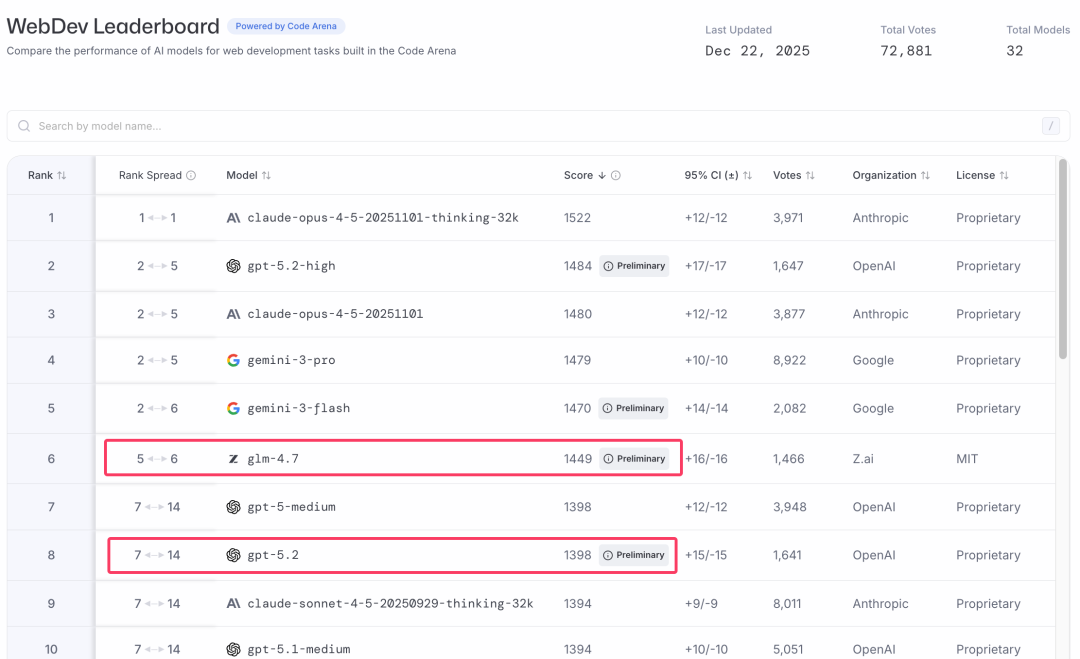Click the Z.ai organization cell
This screenshot has width=1080, height=659.
863,459
